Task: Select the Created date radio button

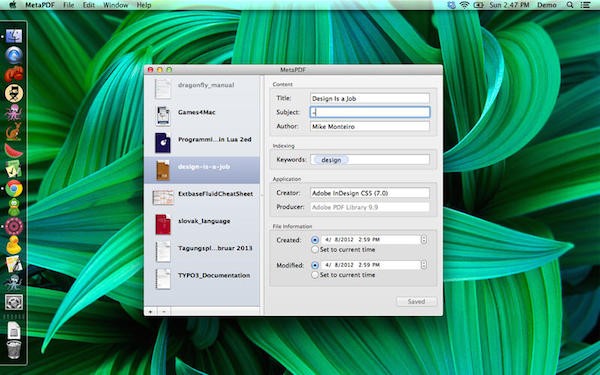Action: tap(315, 240)
